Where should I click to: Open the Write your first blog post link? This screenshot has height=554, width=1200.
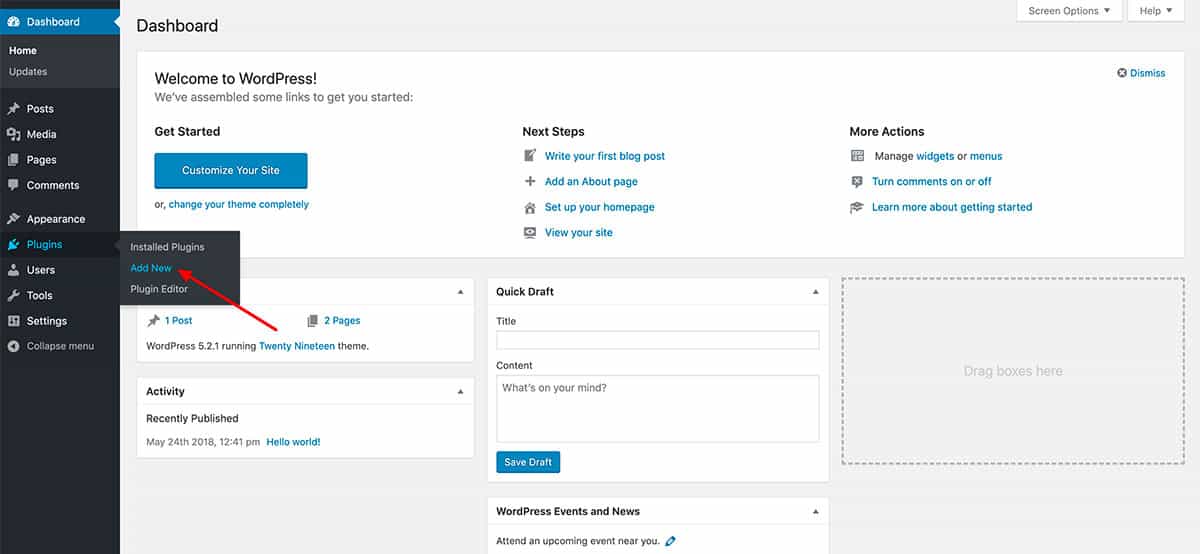(x=605, y=156)
